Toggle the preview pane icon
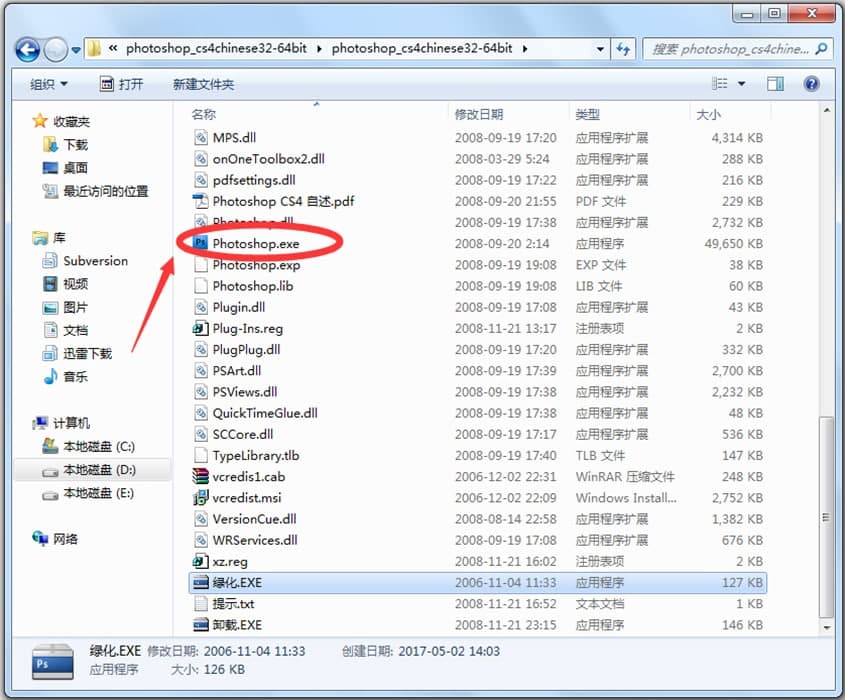The image size is (845, 700). coord(775,84)
